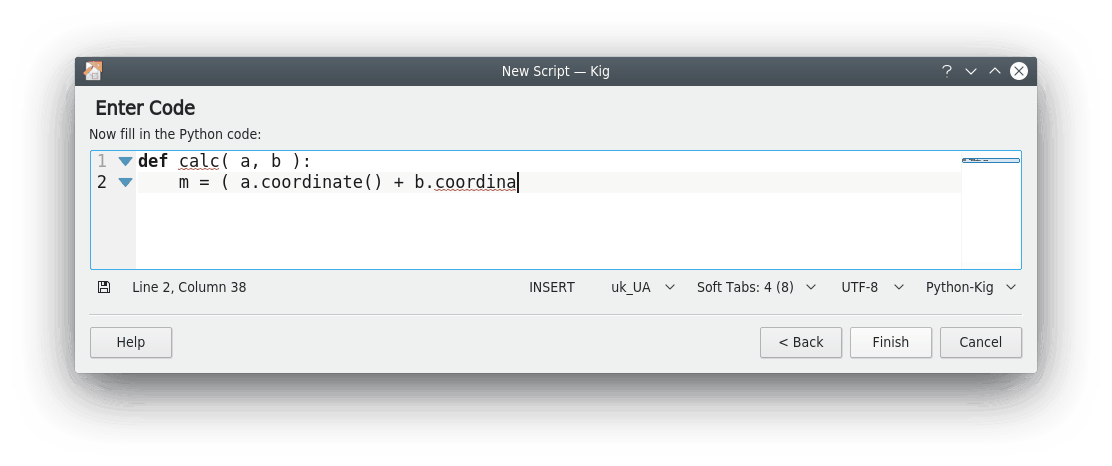Viewport: 1112px width, 466px height.
Task: Cancel the New Script wizard
Action: [980, 342]
